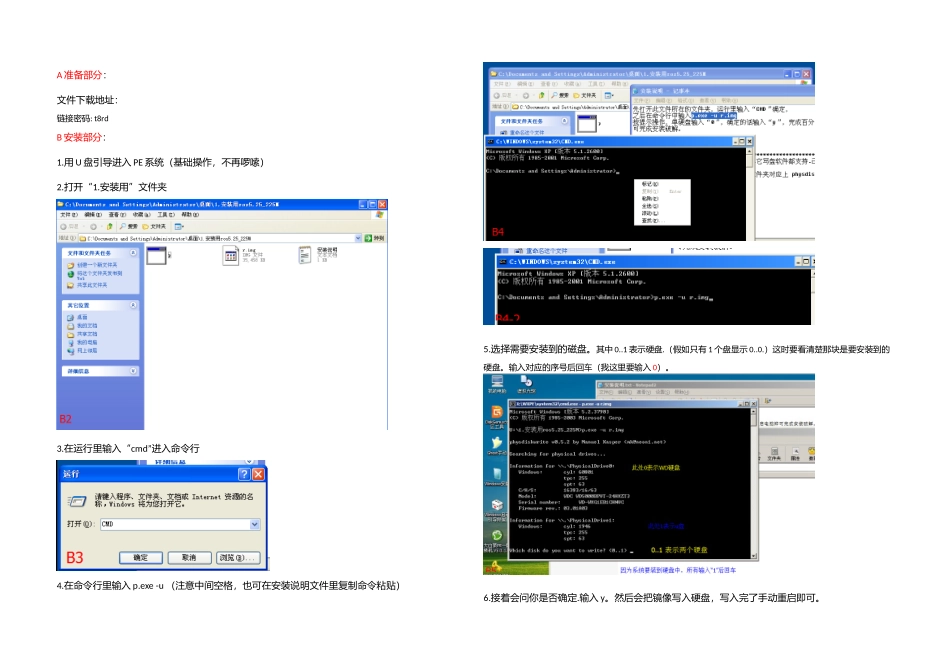The height and width of the screenshot is (672, 950).
Task: Click 确定 button in 运行 dialog
Action: [141, 557]
